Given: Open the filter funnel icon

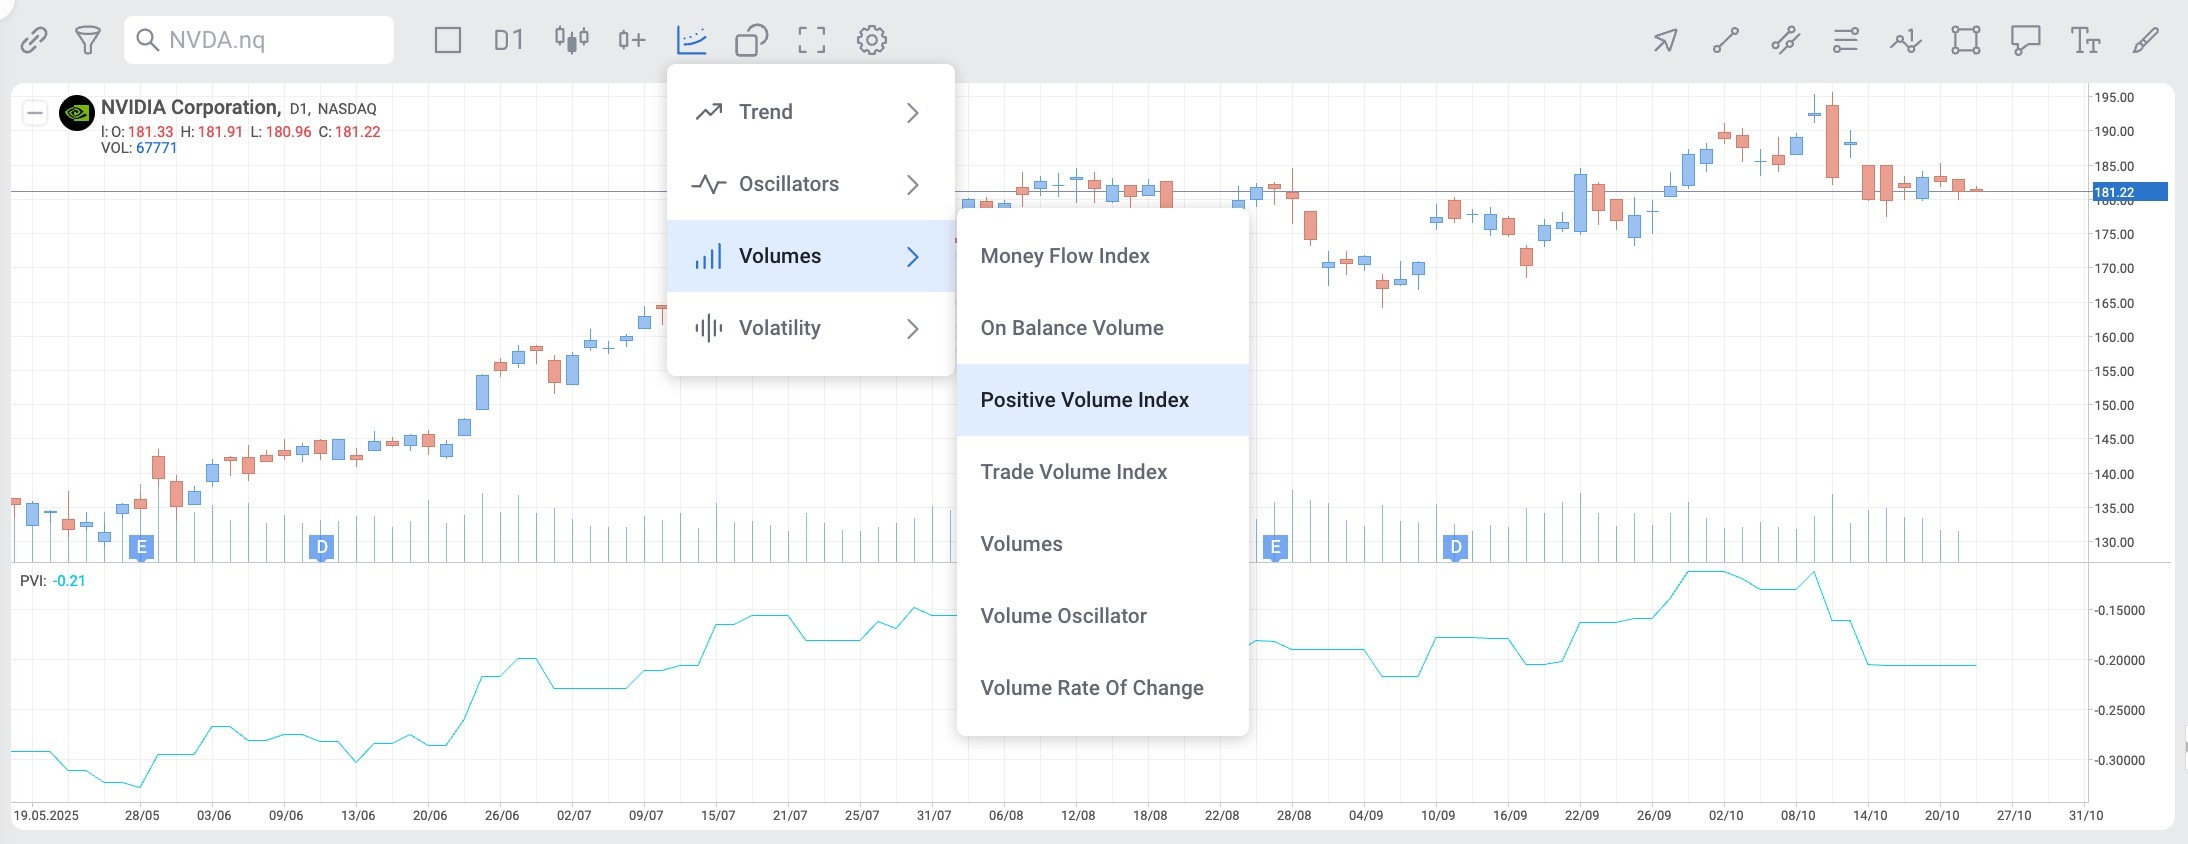Looking at the screenshot, I should 88,40.
